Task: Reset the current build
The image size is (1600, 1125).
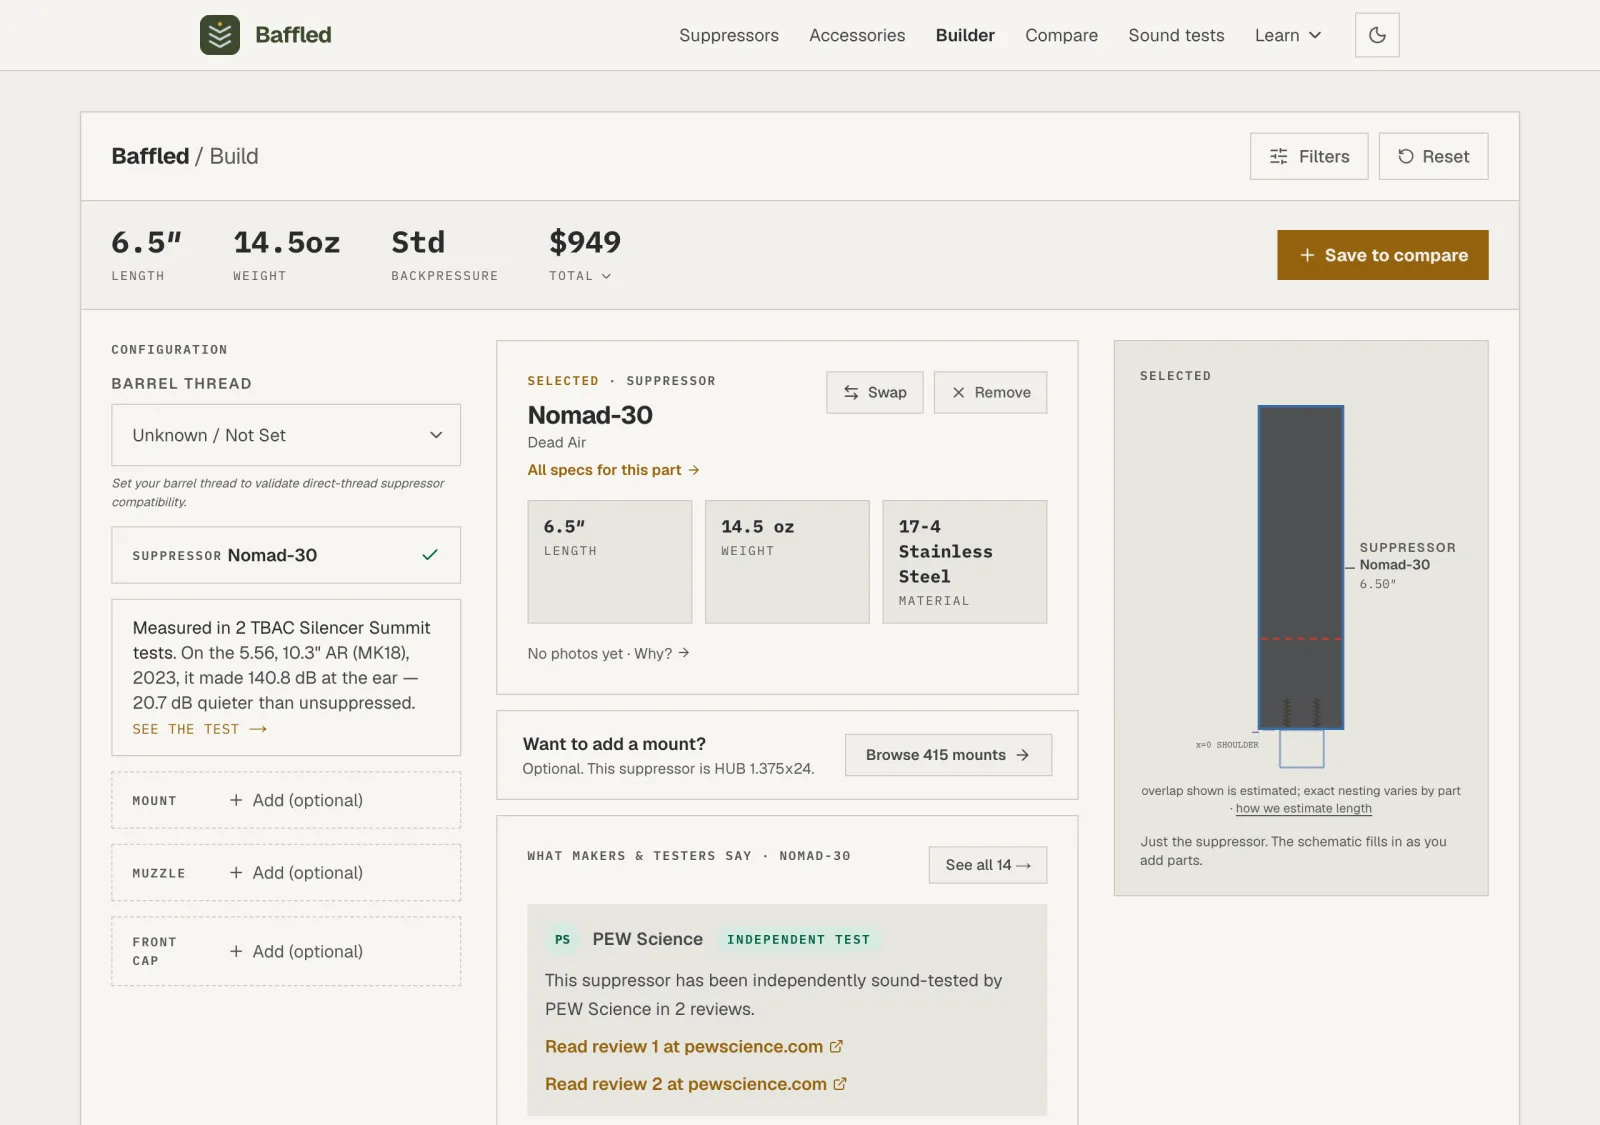Action: coord(1433,156)
